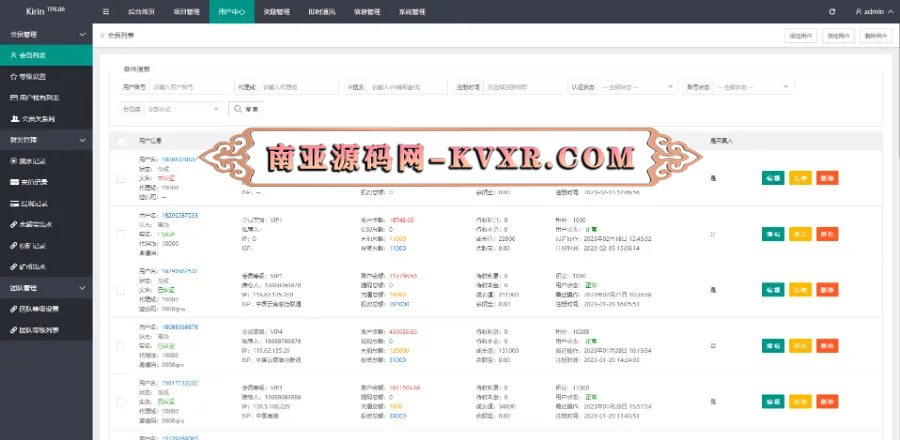Collapse the 会员管理 sidebar group
This screenshot has height=440, width=900.
(x=46, y=34)
